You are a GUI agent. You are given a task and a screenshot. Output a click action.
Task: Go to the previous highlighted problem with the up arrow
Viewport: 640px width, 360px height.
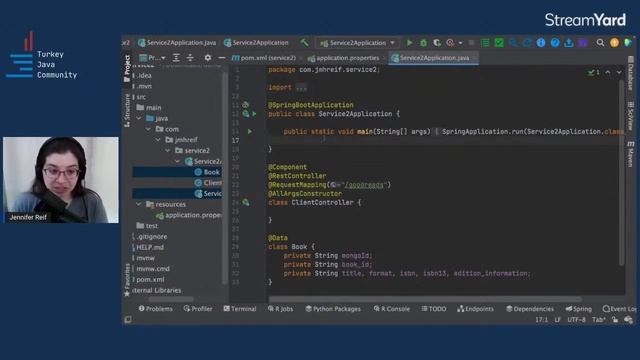608,72
